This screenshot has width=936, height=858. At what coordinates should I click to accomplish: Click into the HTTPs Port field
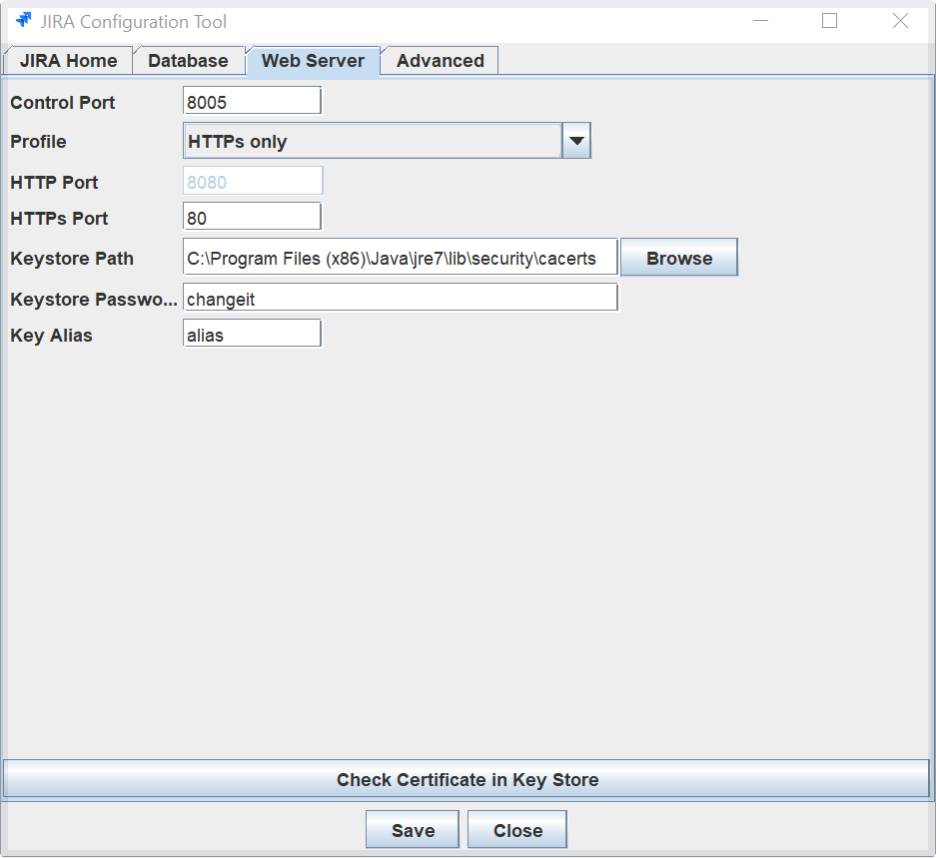[x=252, y=218]
